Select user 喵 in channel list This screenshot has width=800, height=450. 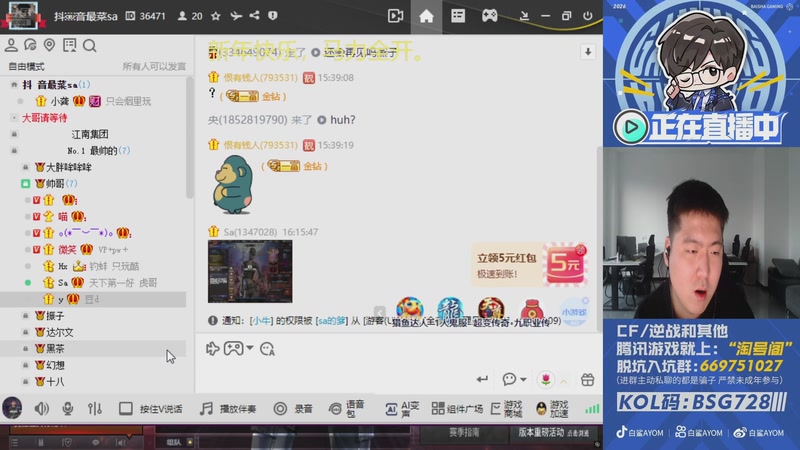tap(62, 216)
